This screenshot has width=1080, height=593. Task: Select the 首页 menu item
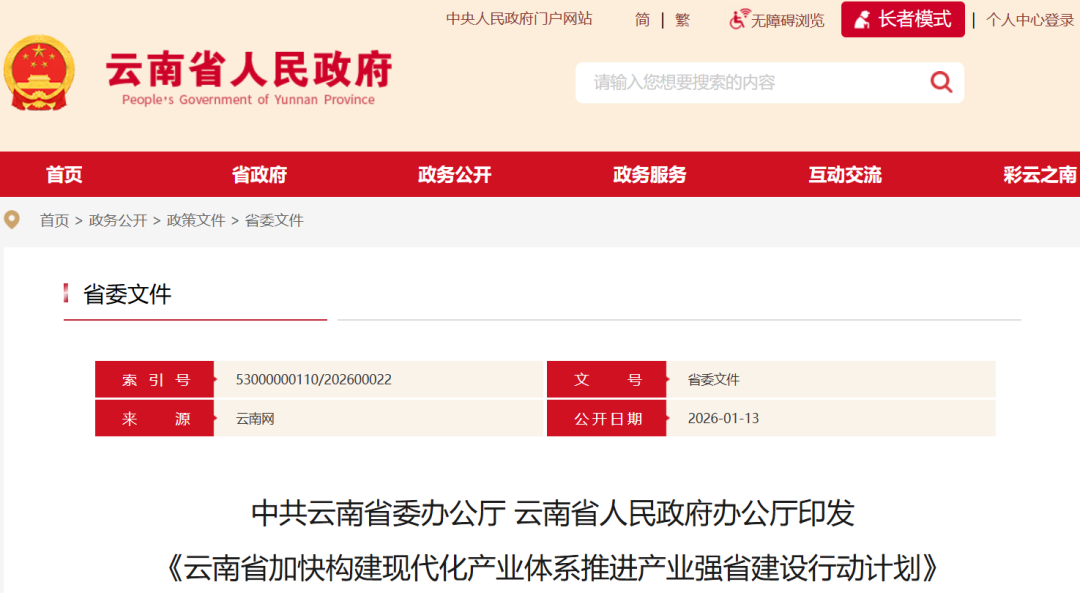pyautogui.click(x=63, y=174)
